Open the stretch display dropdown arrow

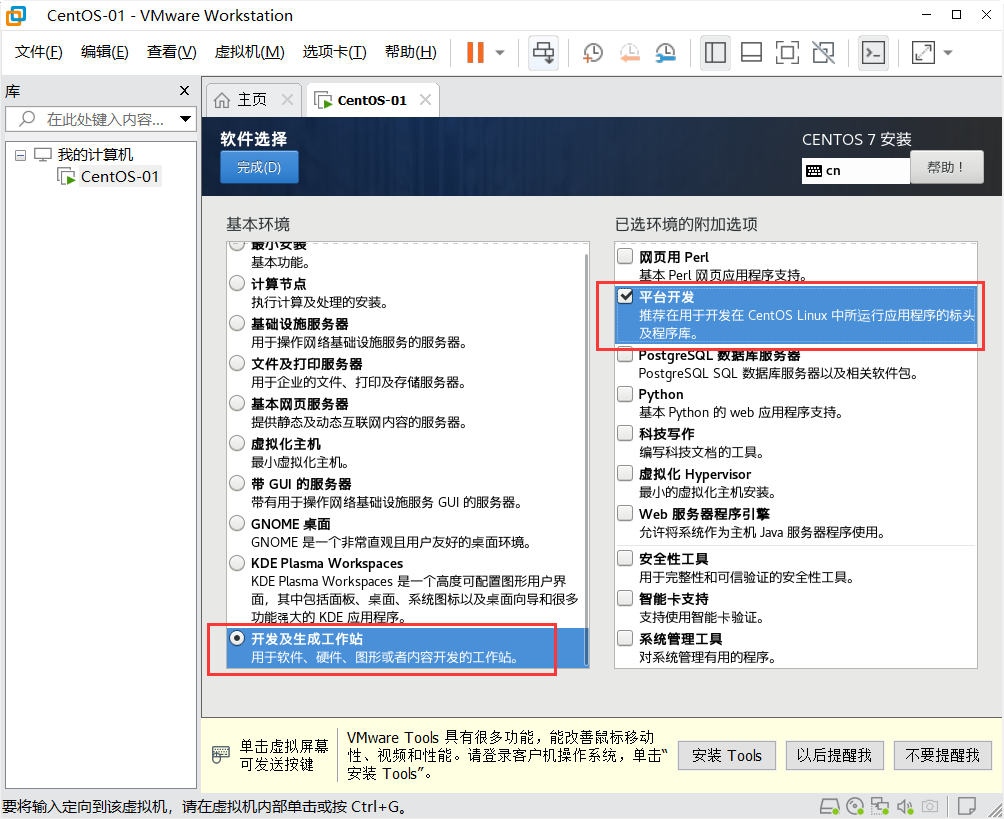pos(948,53)
